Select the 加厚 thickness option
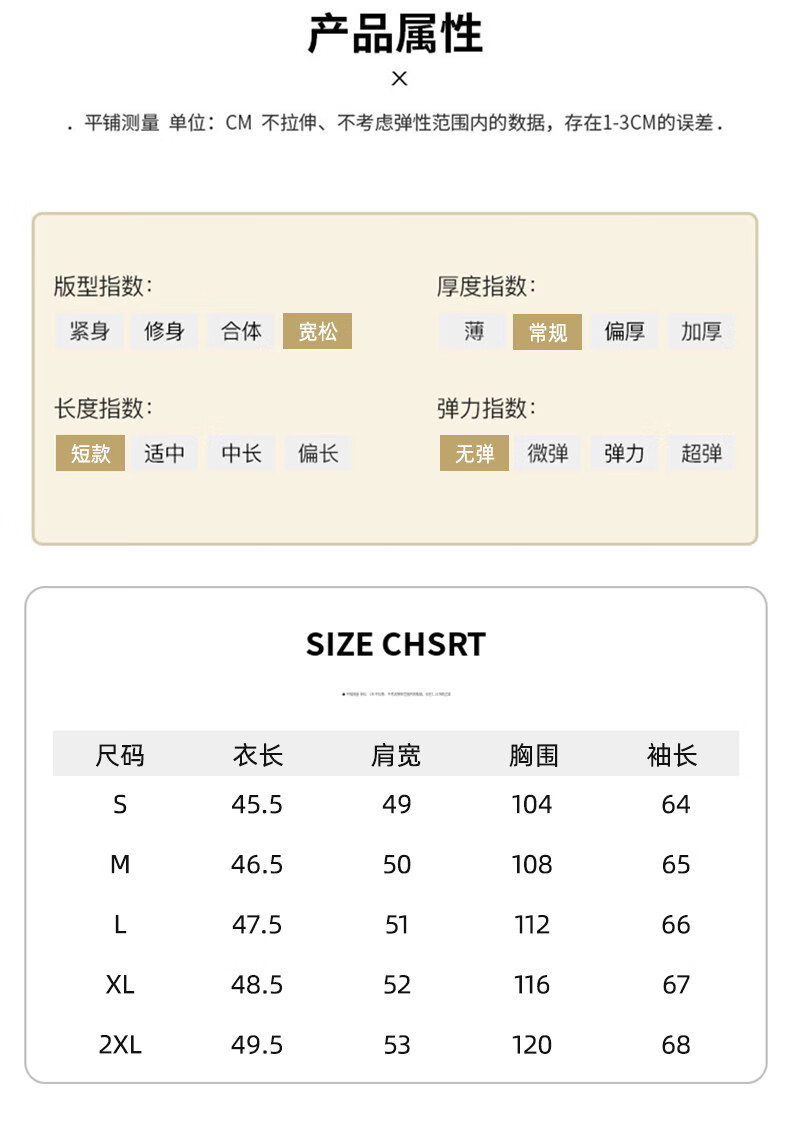Viewport: 790px width, 1124px height. tap(702, 331)
